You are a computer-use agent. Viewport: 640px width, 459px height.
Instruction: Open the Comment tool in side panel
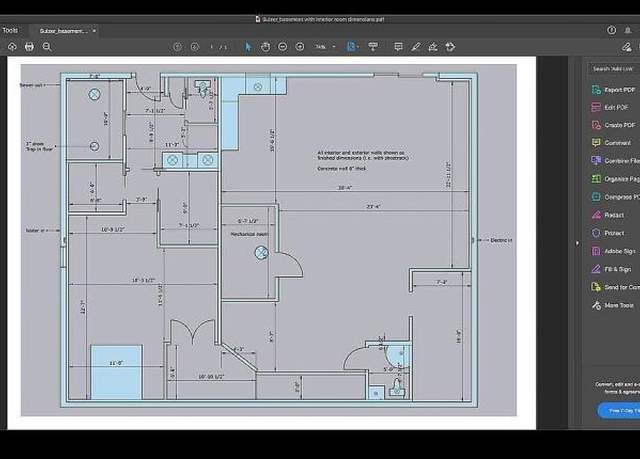[611, 143]
